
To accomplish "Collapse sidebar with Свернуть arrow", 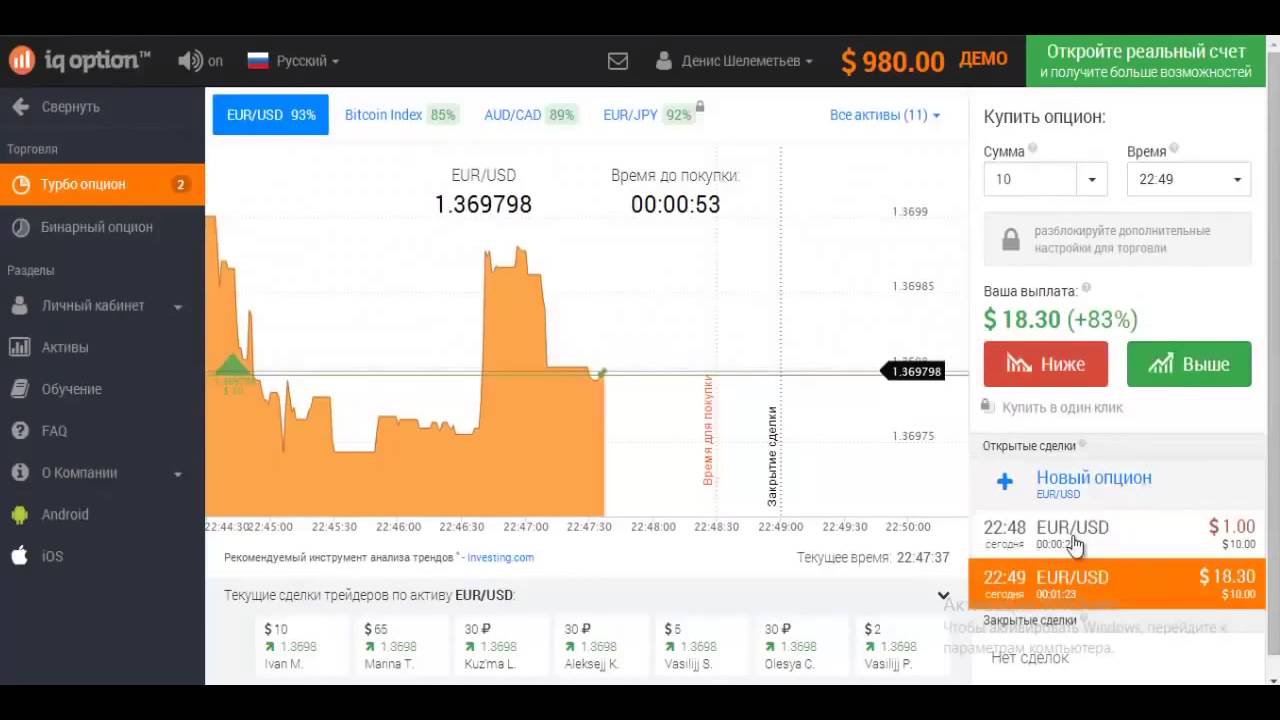I will (x=56, y=107).
